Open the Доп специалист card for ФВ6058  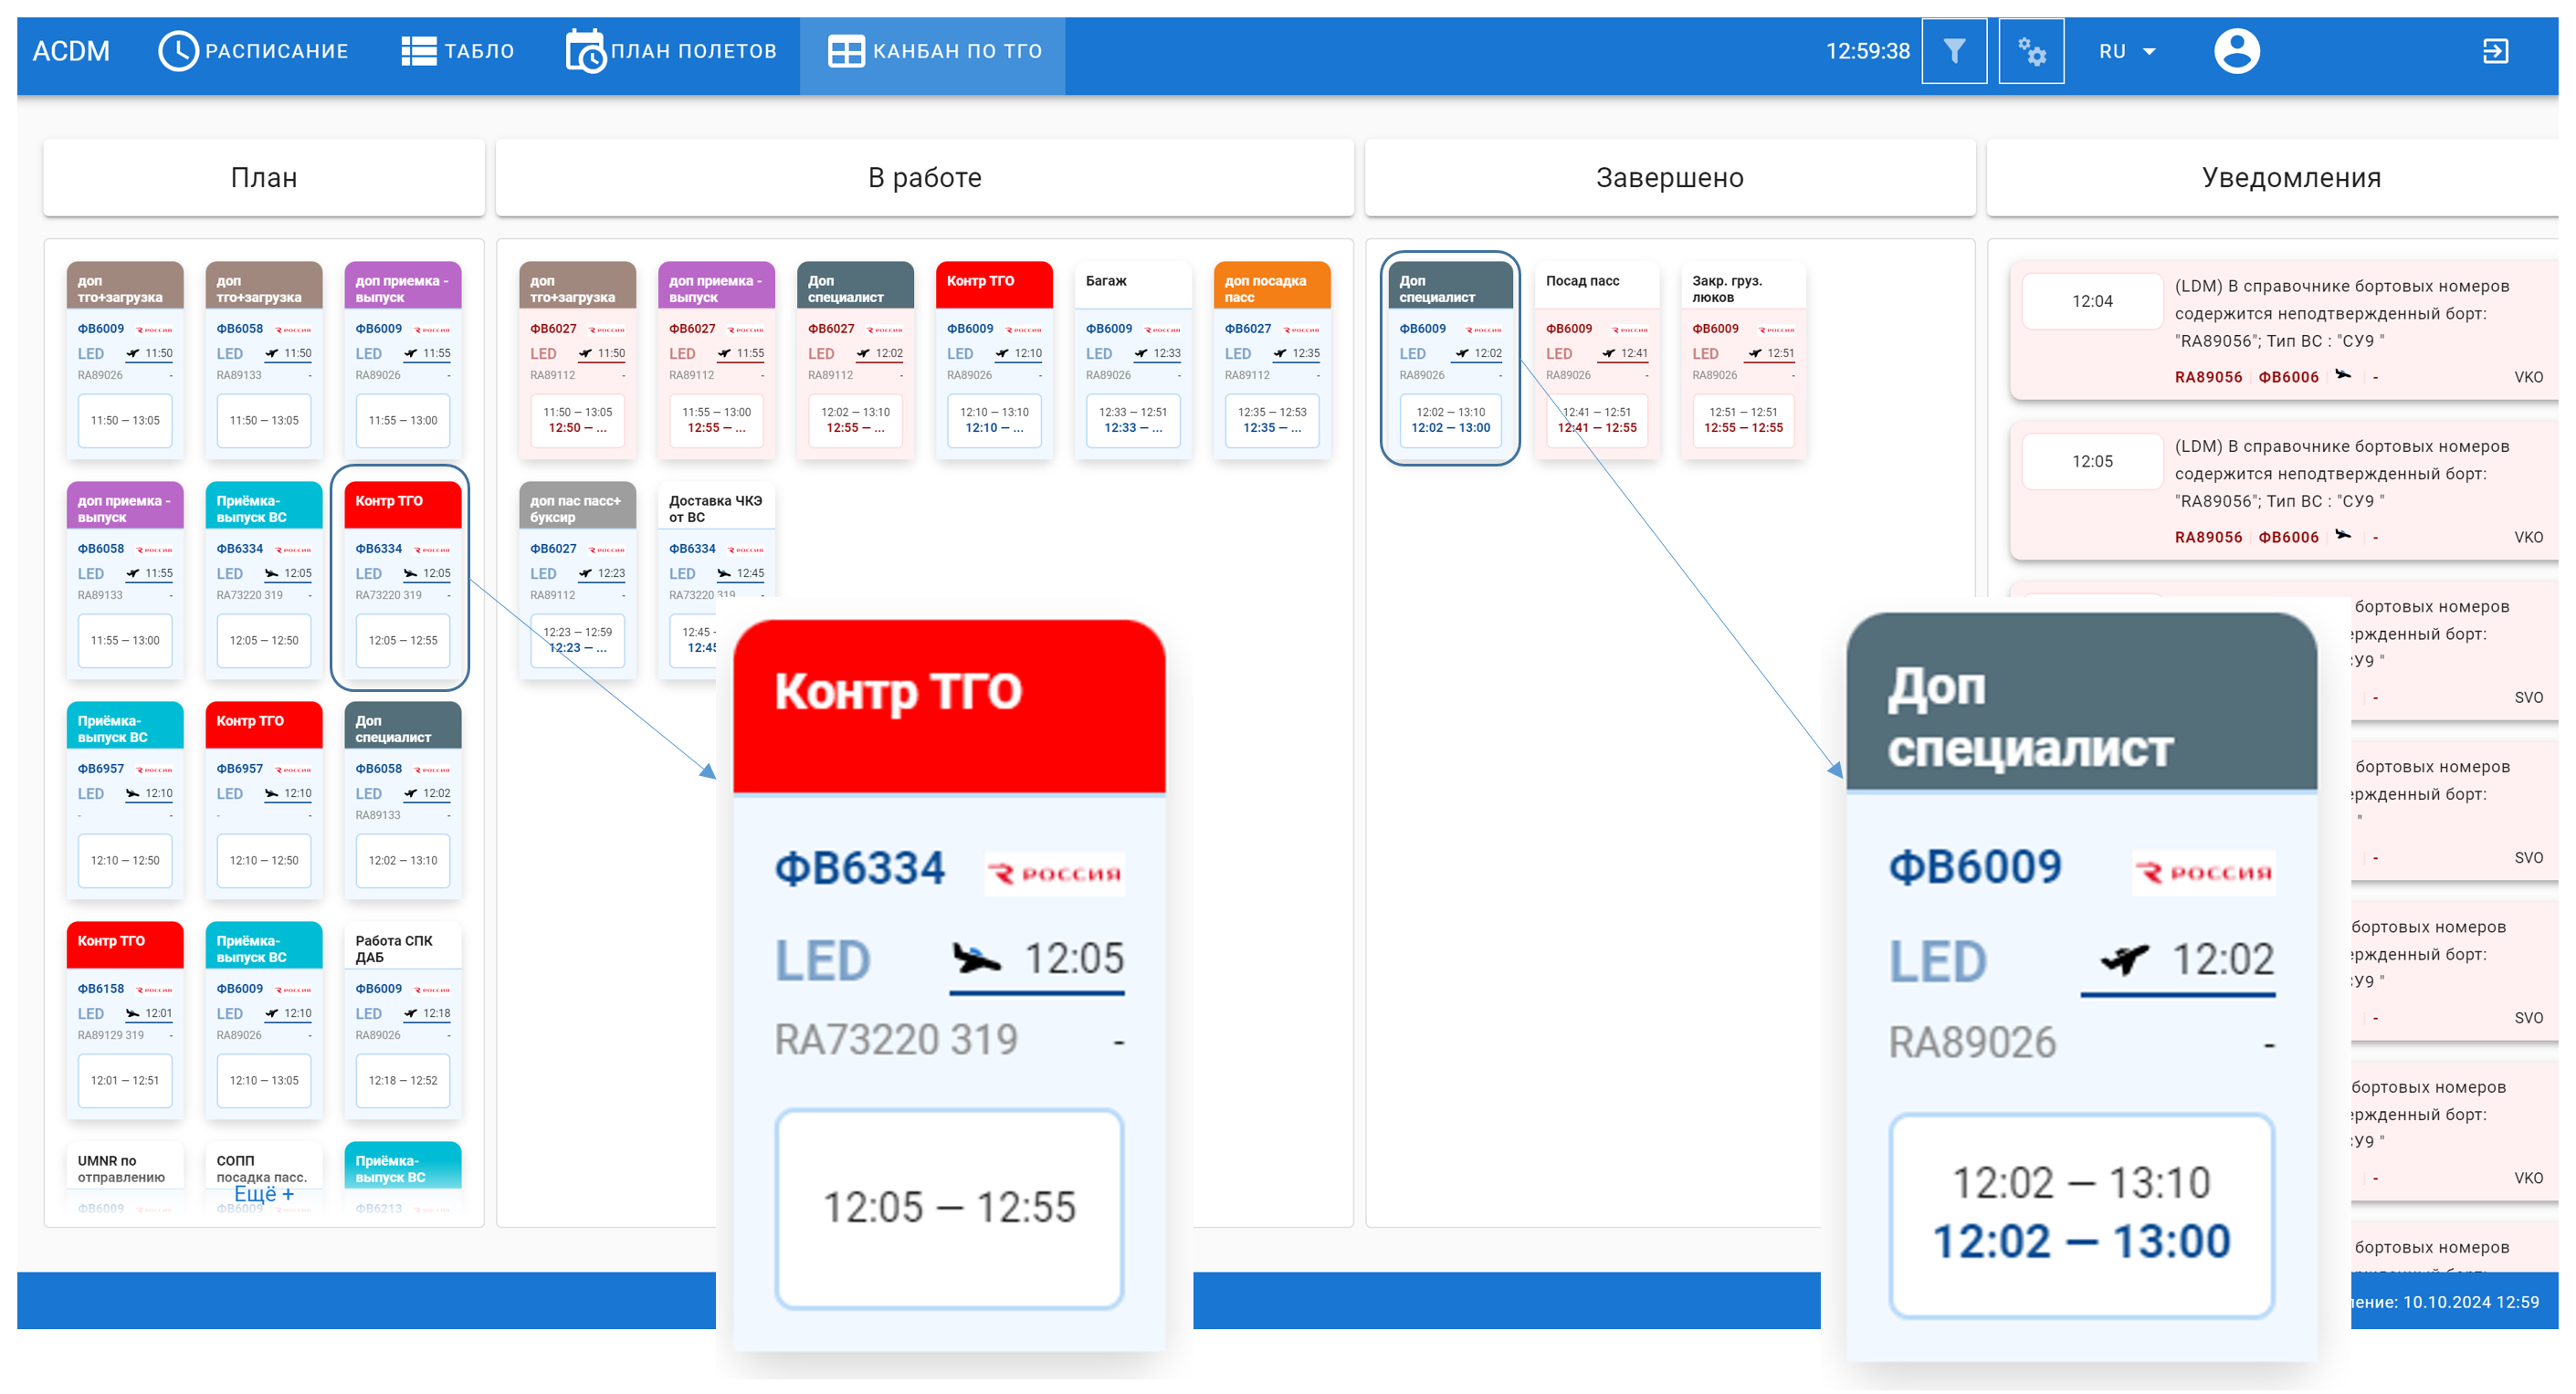click(x=403, y=800)
